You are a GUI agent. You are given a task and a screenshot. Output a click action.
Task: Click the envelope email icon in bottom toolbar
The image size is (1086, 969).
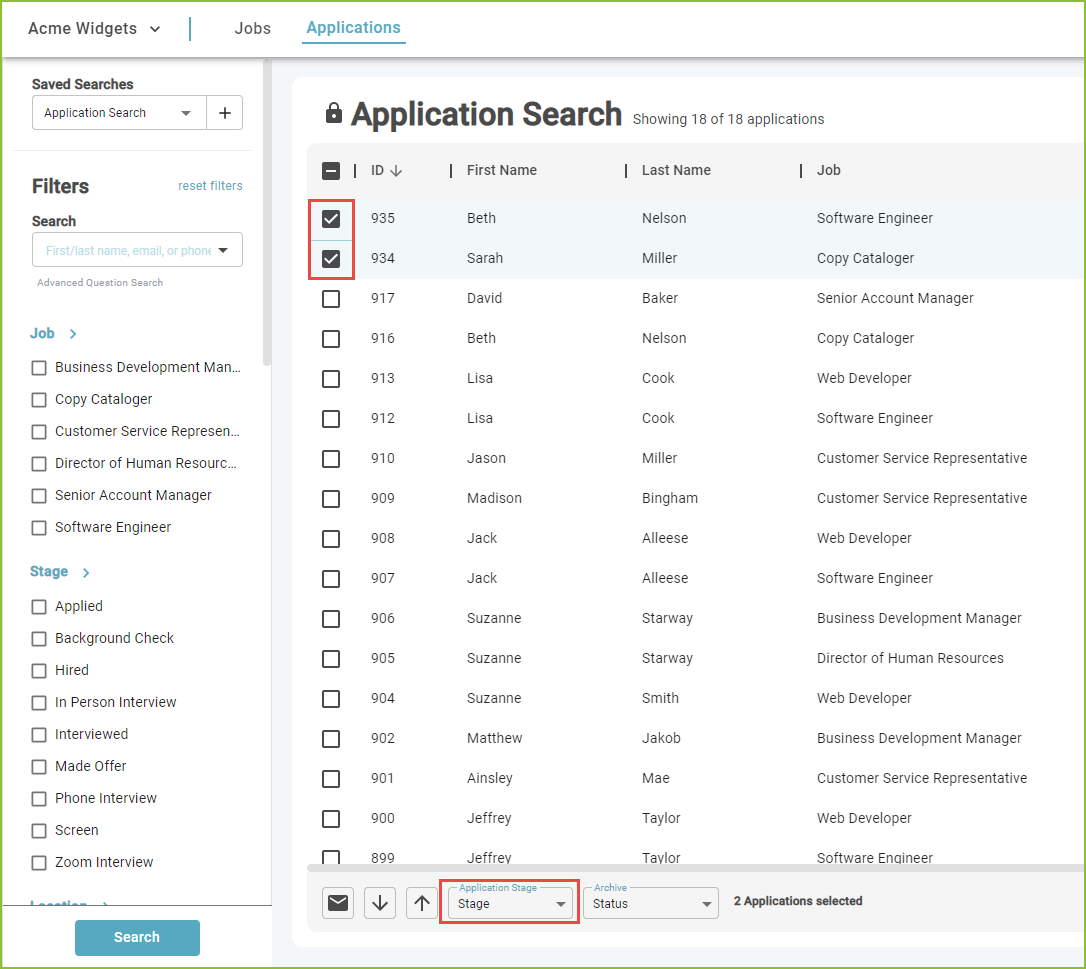point(338,903)
